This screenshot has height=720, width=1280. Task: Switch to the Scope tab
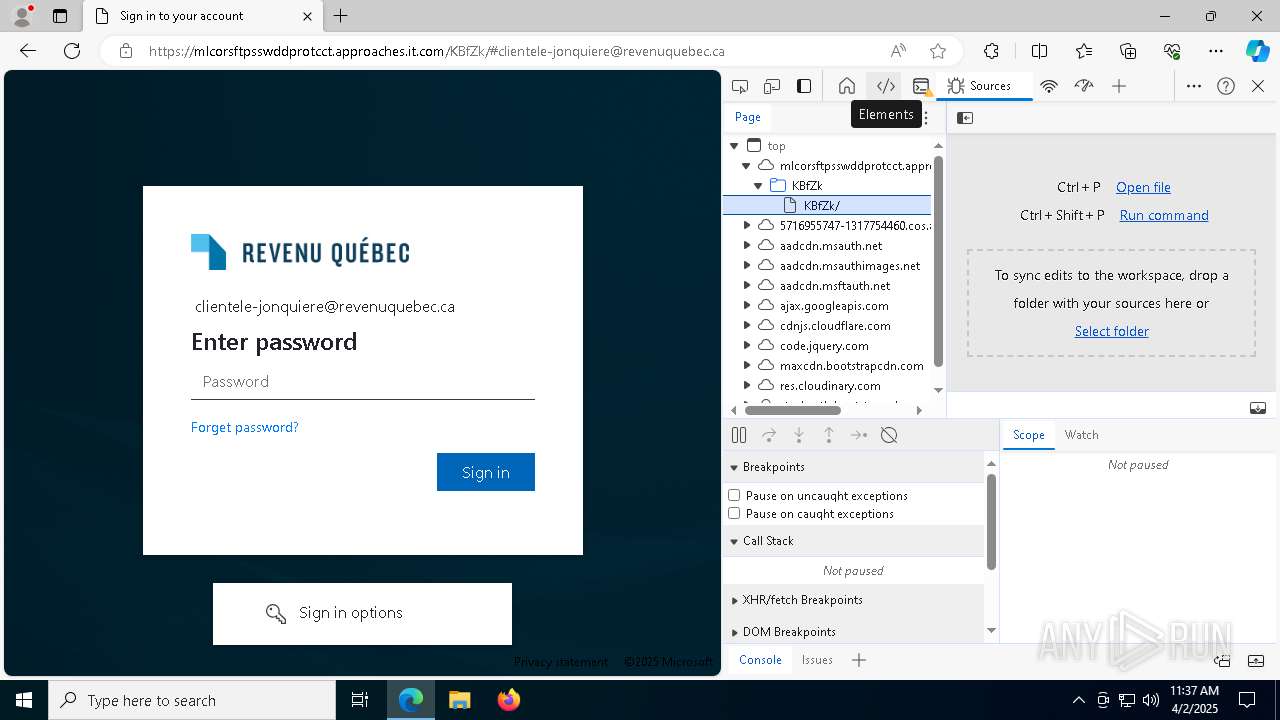click(1028, 435)
